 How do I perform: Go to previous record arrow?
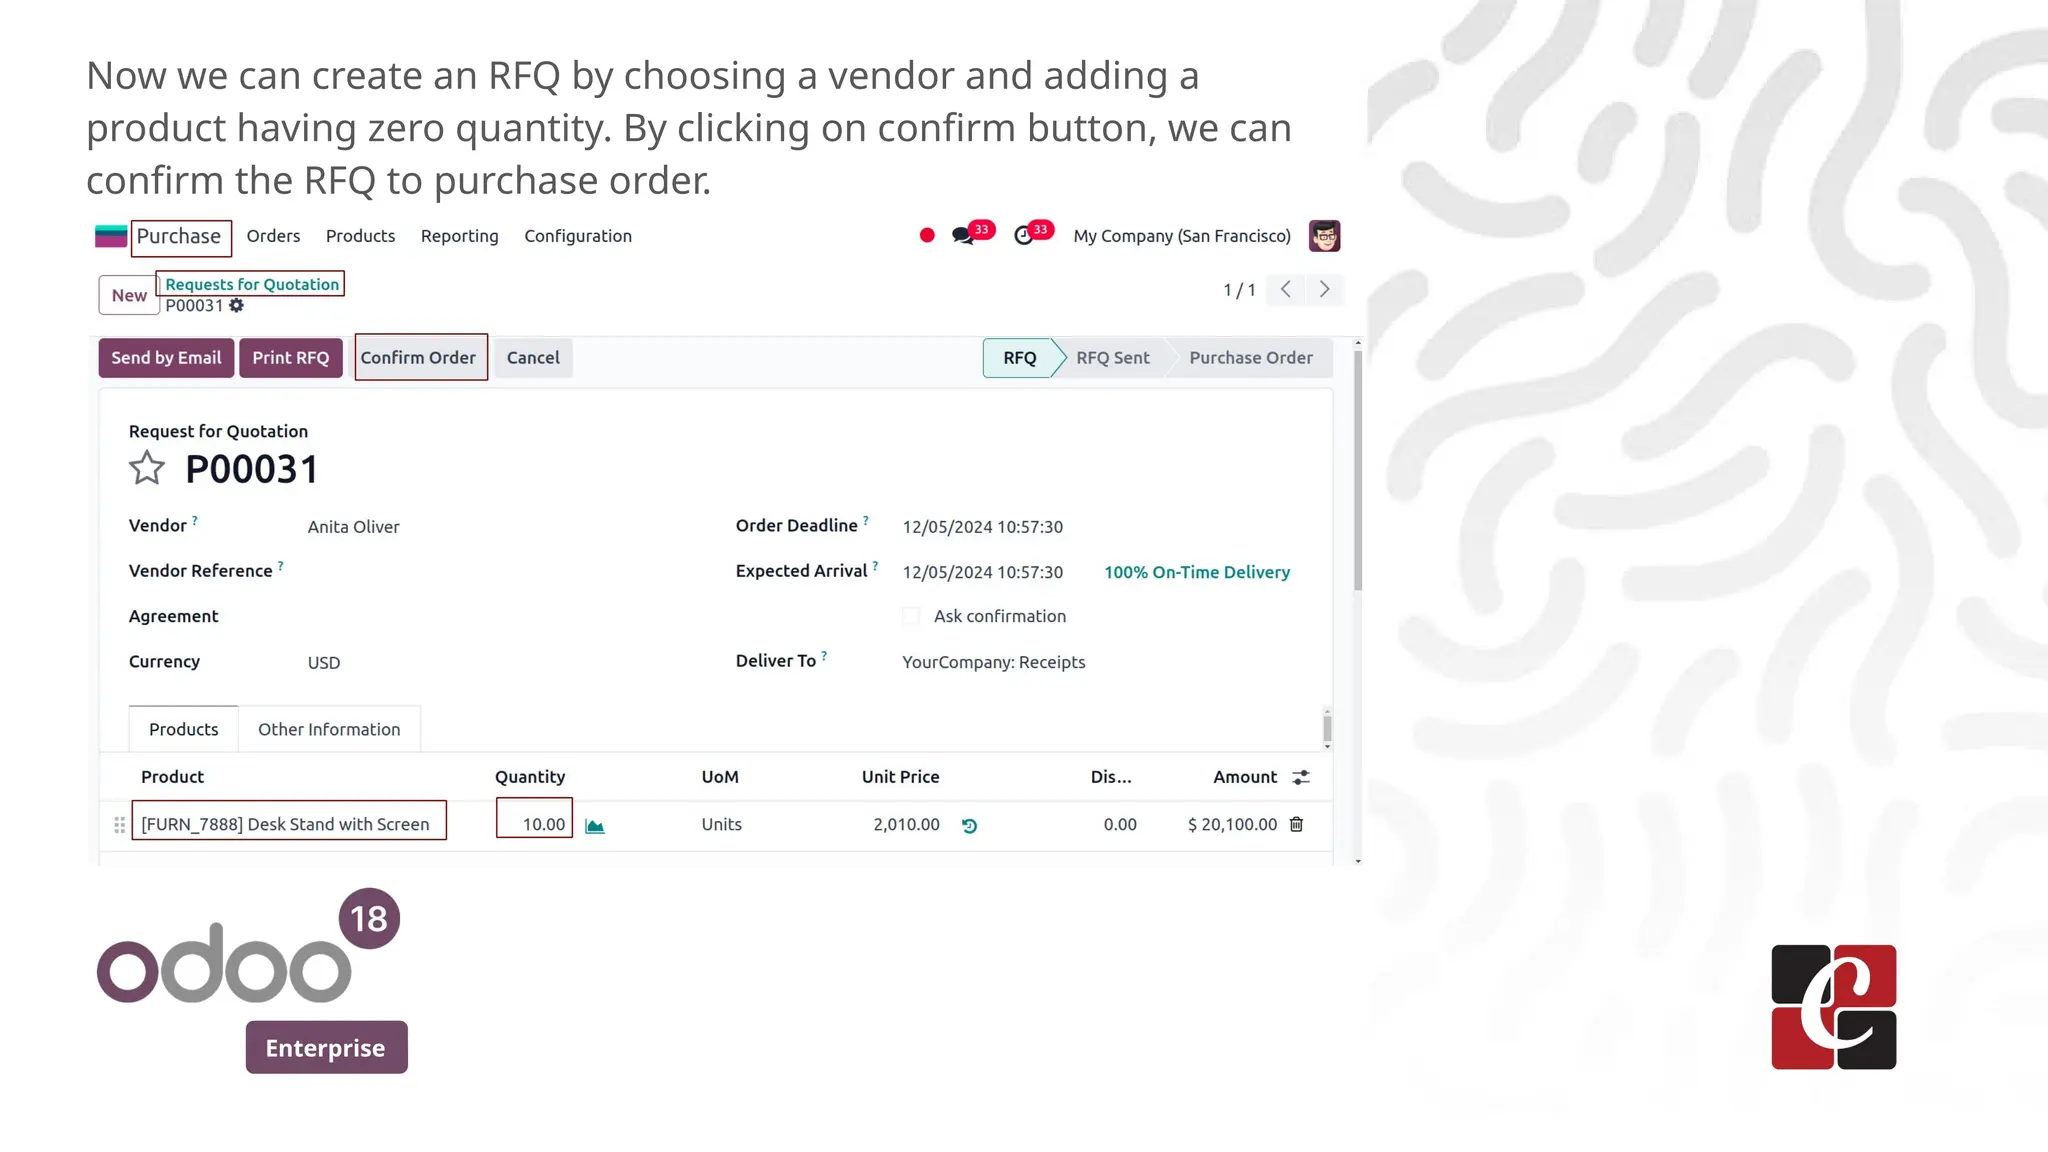click(x=1286, y=289)
